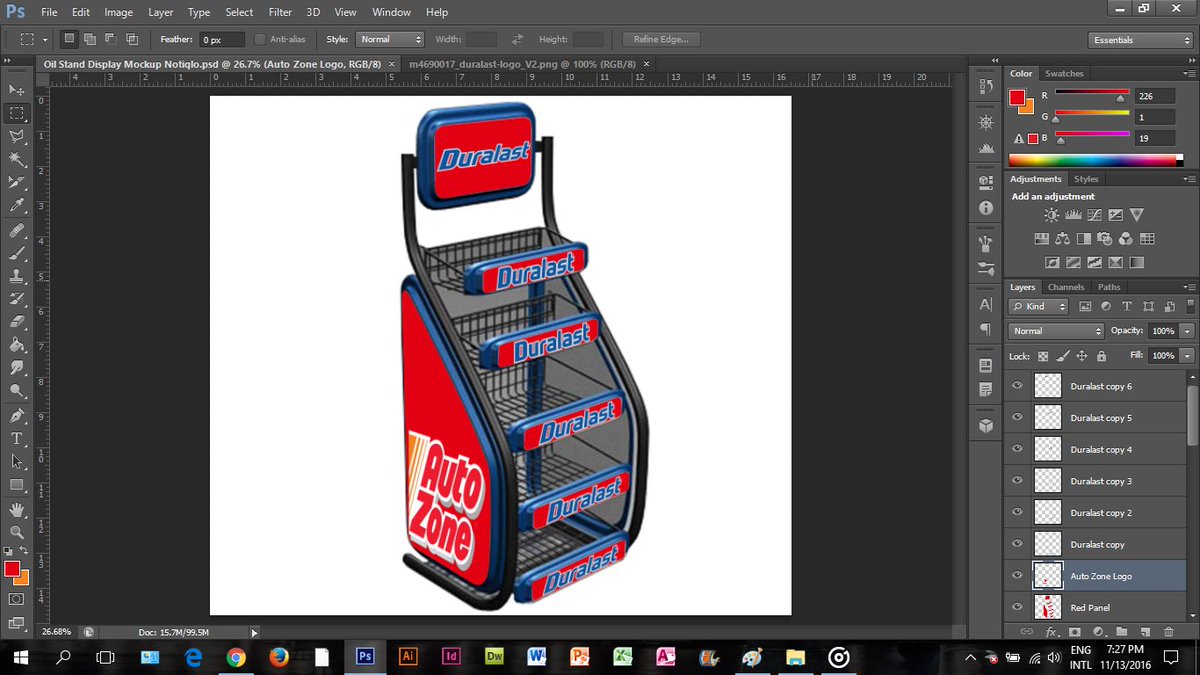Open the selection Style dropdown
Viewport: 1200px width, 675px height.
click(391, 39)
